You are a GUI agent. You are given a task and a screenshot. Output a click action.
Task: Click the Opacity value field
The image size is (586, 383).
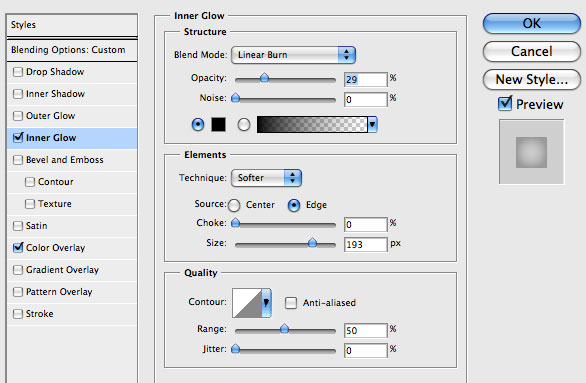point(366,79)
